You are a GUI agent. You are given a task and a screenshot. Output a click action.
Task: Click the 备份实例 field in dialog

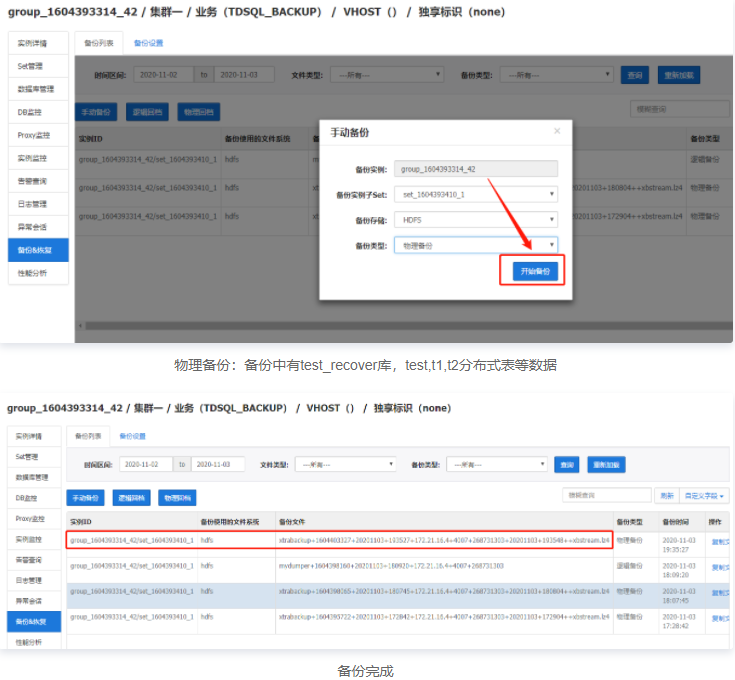[475, 169]
